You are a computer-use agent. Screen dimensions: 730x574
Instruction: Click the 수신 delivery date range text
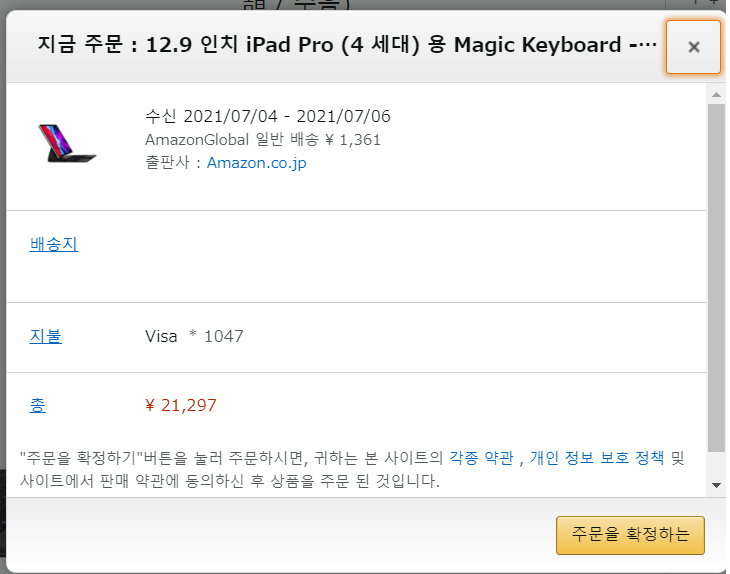click(x=268, y=116)
